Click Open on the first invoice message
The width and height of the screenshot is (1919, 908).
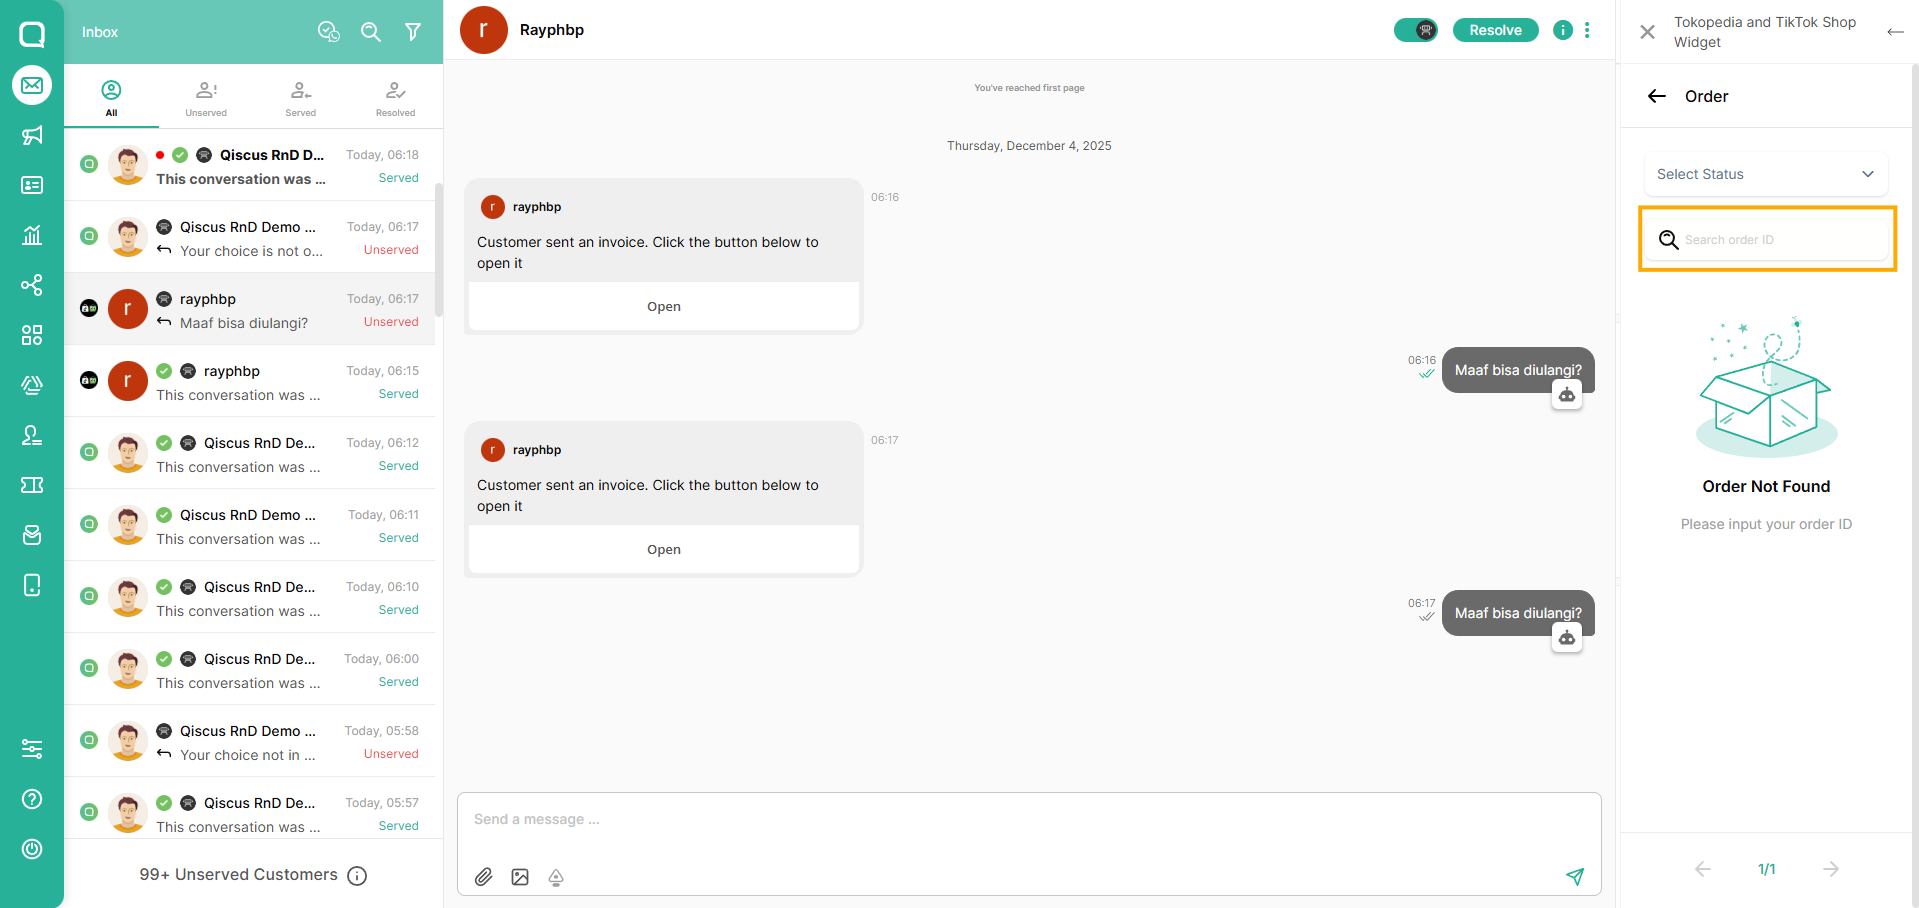pyautogui.click(x=663, y=307)
